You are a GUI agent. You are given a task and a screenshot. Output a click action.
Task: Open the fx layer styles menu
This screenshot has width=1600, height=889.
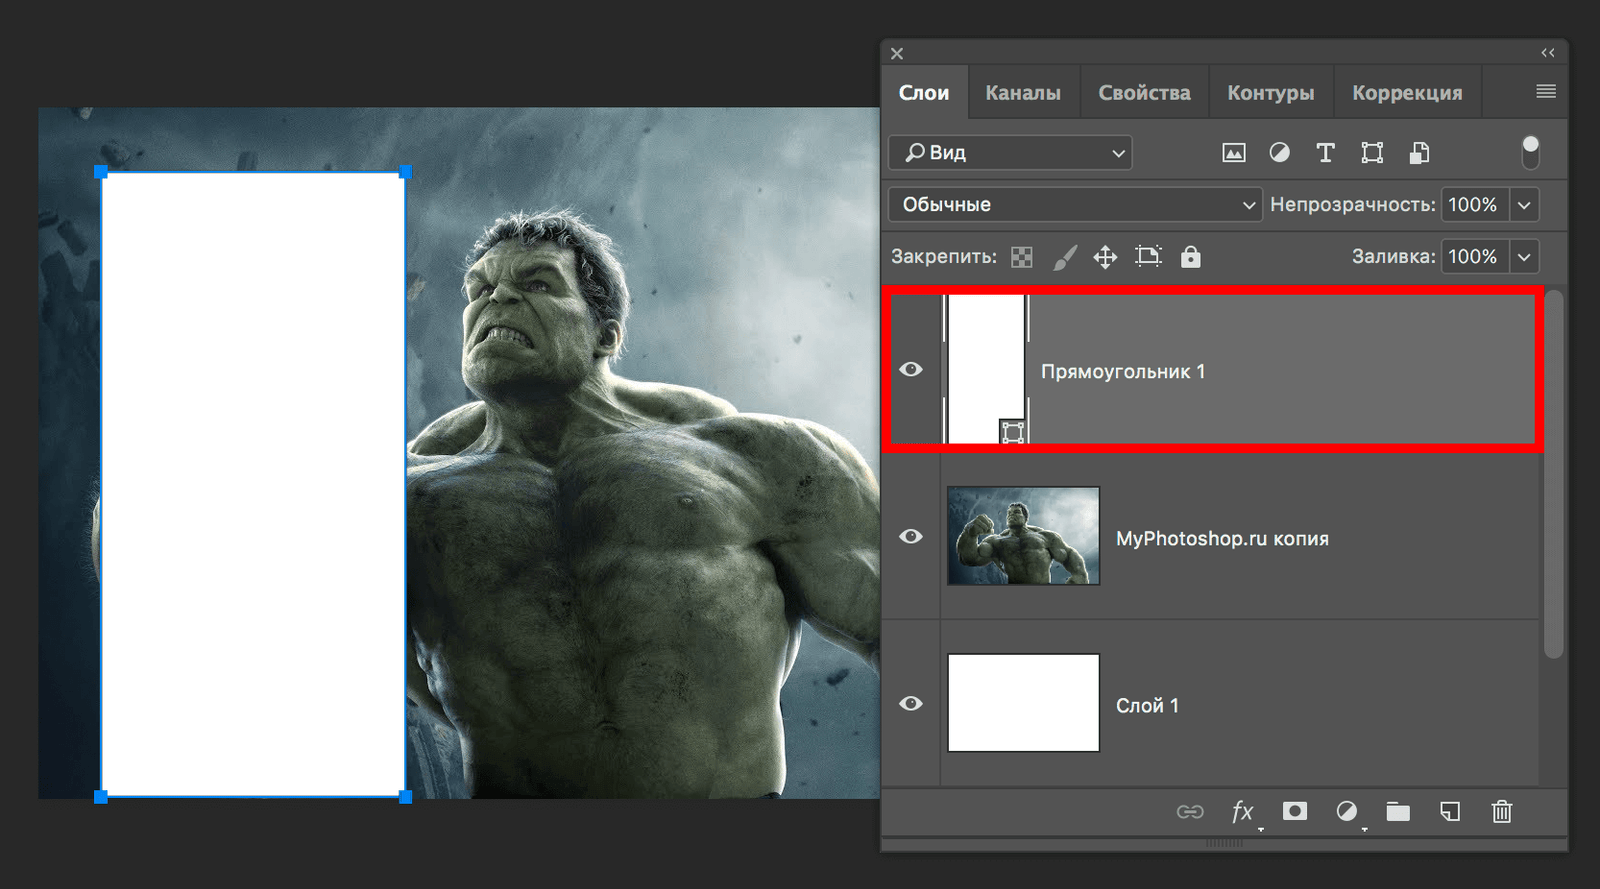(1242, 811)
